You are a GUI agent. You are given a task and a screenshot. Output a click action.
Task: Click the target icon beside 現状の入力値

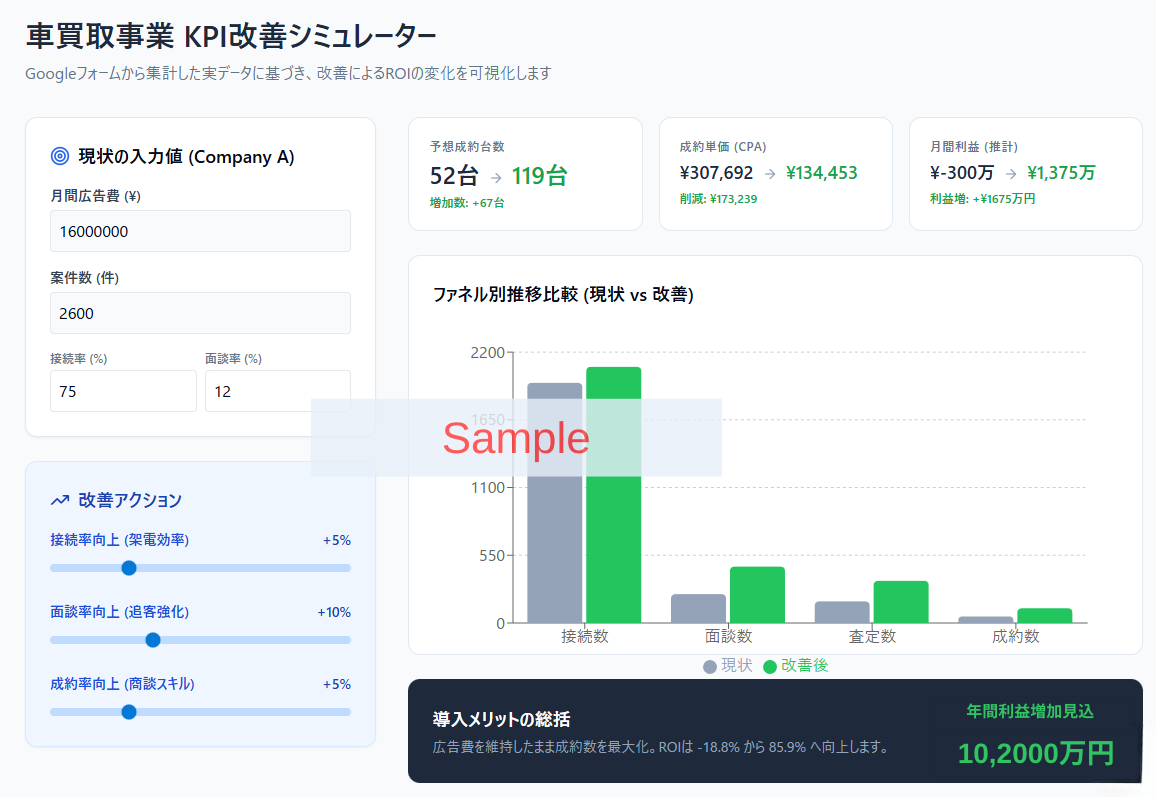pyautogui.click(x=59, y=156)
